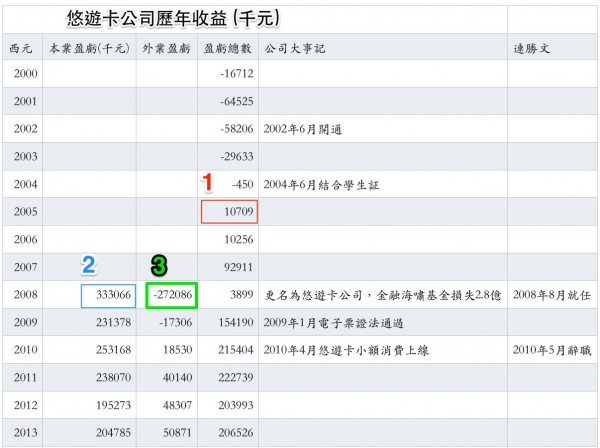Click the green number 3 marker
The width and height of the screenshot is (600, 448).
click(158, 264)
